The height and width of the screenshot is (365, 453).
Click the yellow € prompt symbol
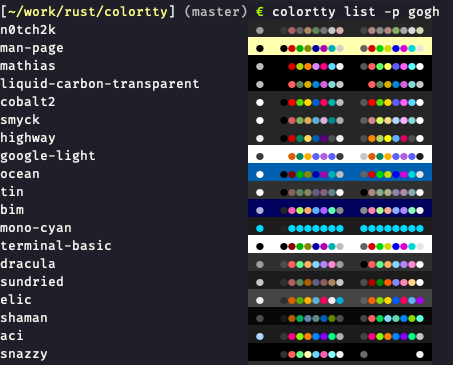260,12
